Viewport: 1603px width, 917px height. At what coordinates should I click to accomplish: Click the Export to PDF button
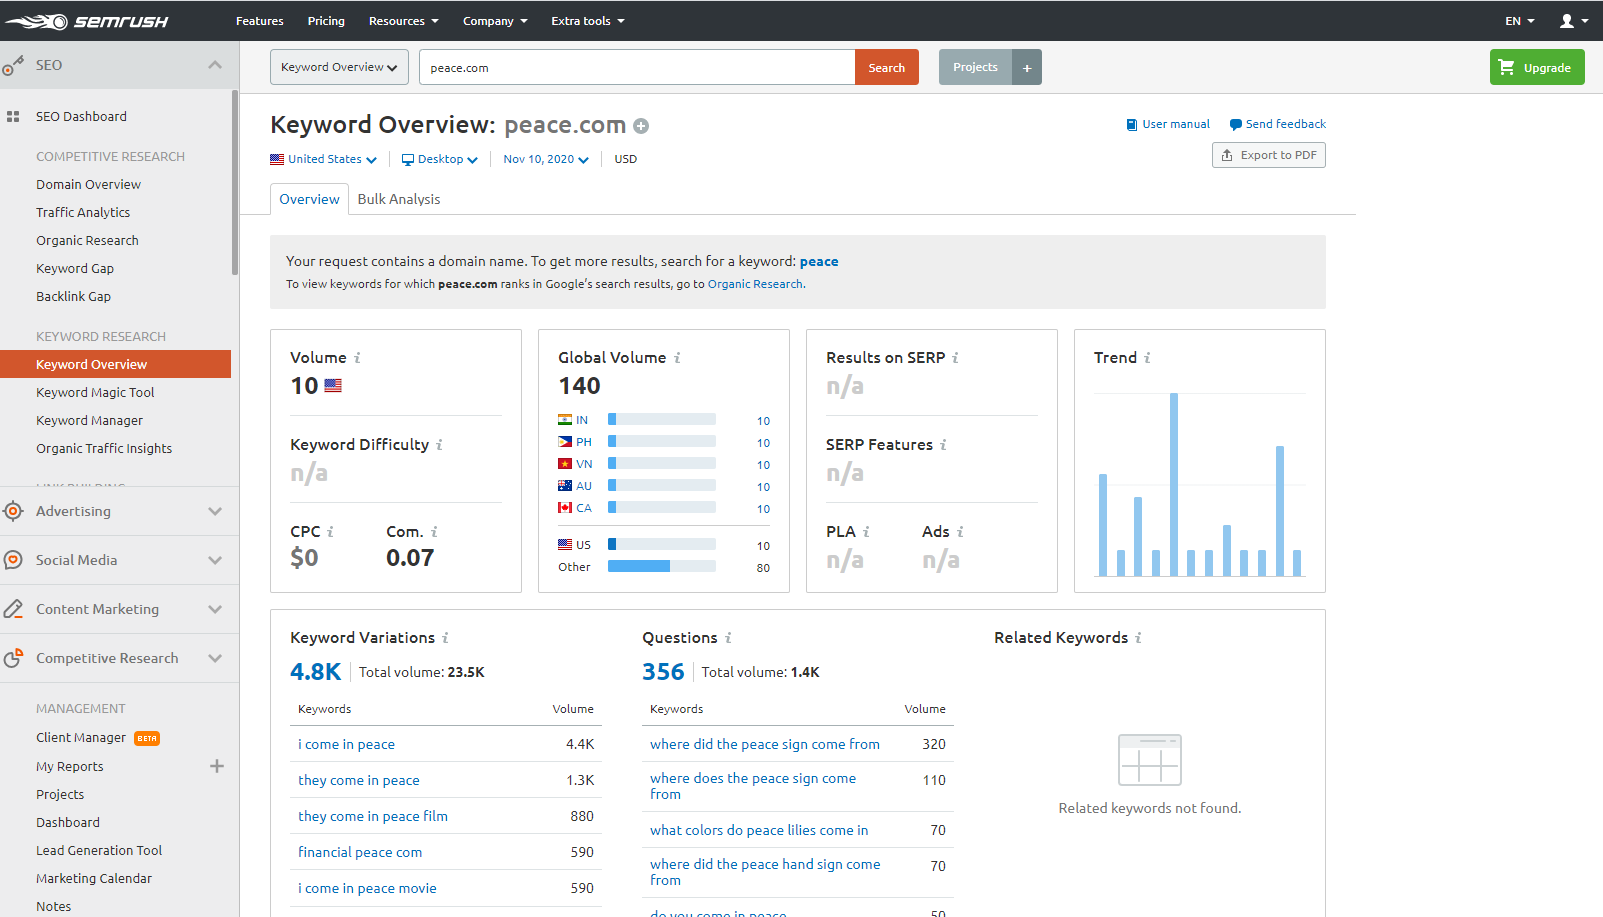pos(1269,155)
